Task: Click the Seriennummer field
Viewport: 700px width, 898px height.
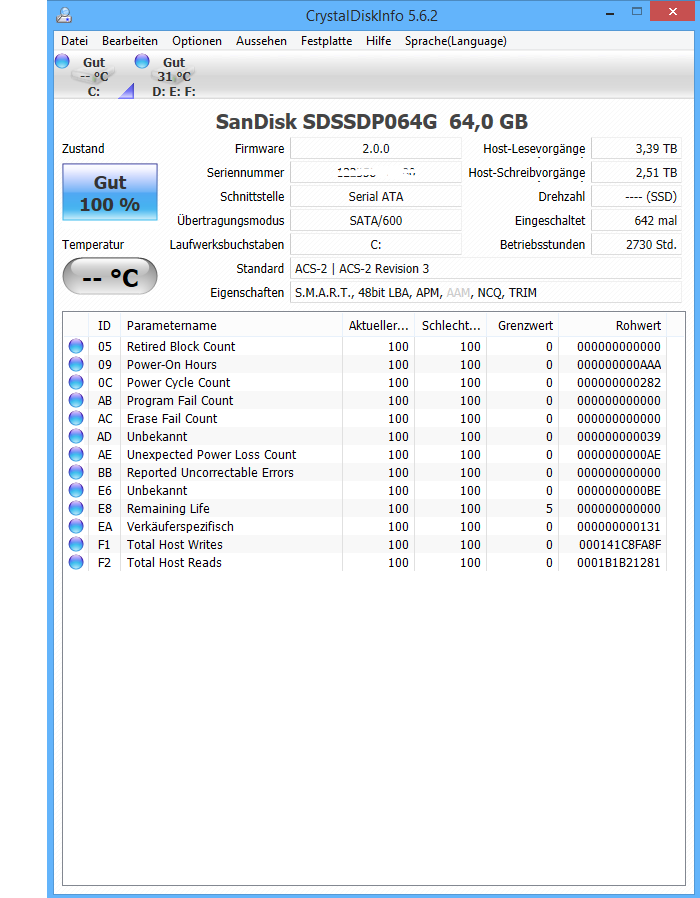Action: click(x=376, y=172)
